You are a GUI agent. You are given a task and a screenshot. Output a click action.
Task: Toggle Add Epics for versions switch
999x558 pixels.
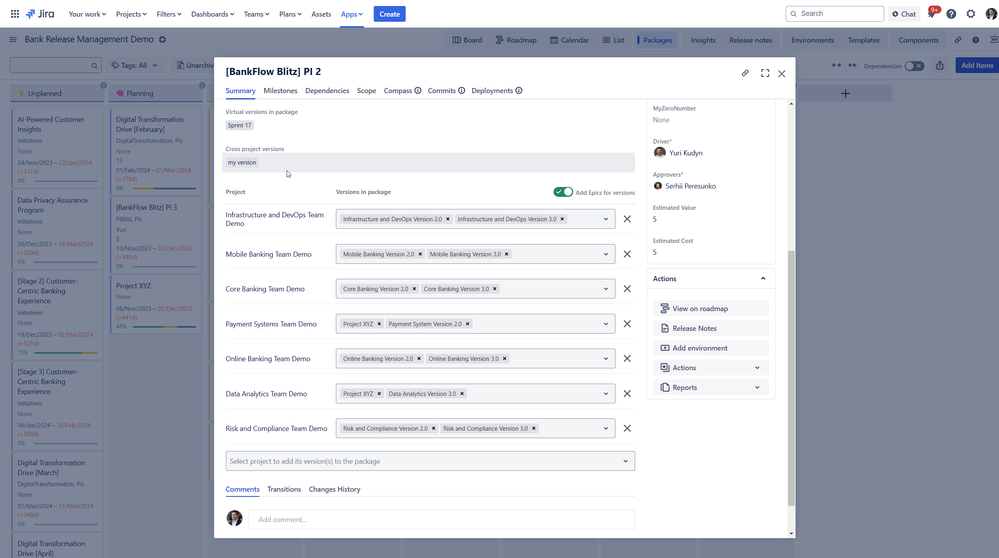[x=563, y=192]
